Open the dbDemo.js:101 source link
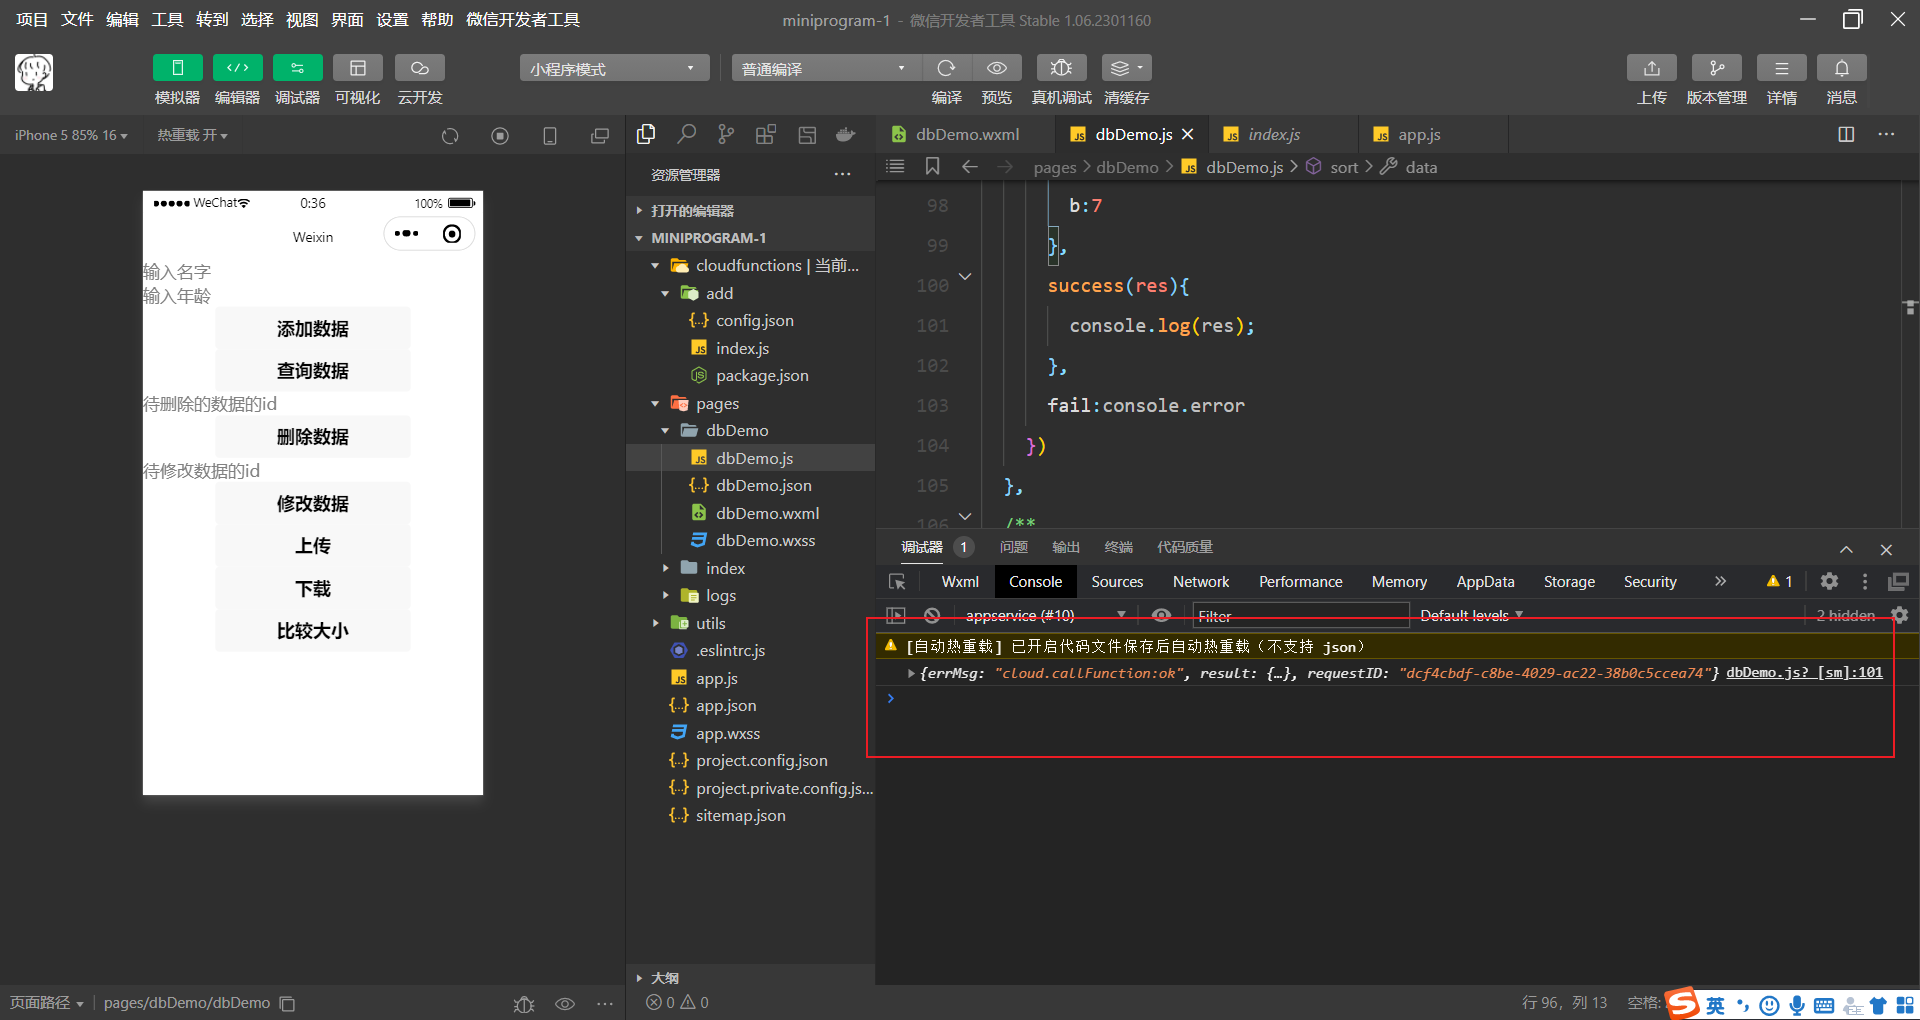 (1804, 672)
